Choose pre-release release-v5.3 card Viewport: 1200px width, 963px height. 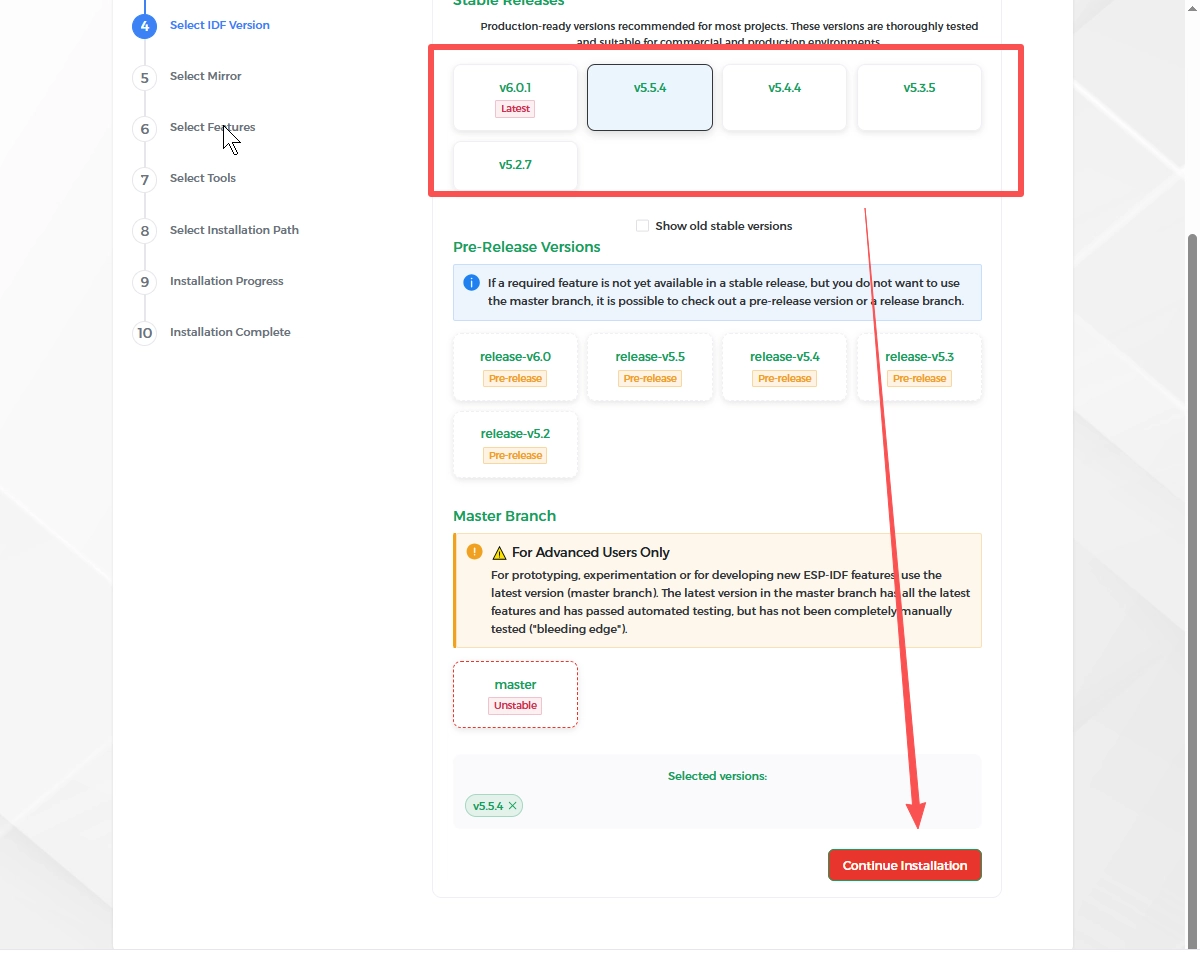[x=919, y=367]
